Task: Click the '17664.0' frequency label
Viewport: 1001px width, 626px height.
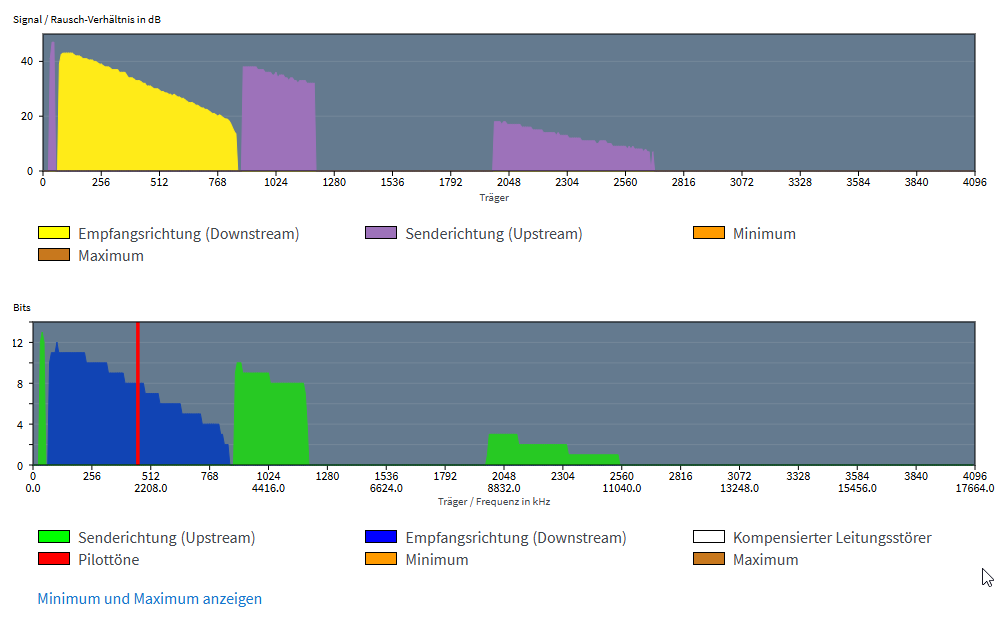Action: pyautogui.click(x=974, y=488)
